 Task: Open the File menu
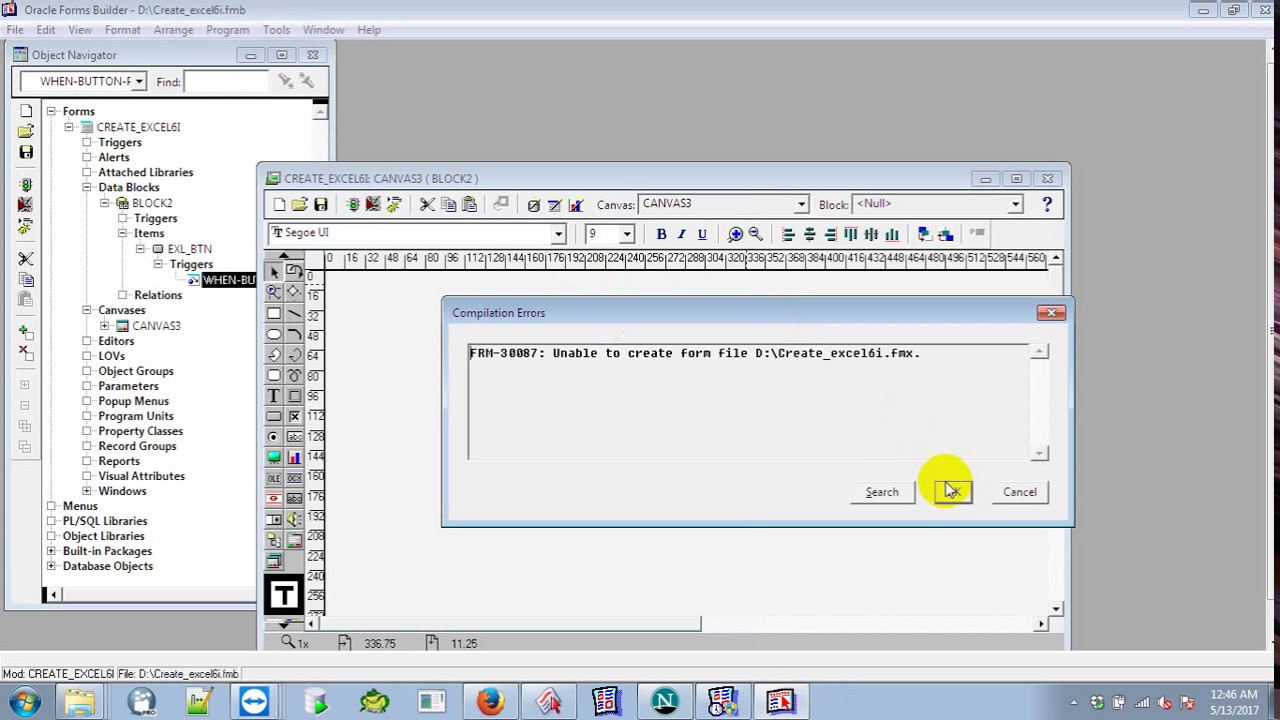[x=15, y=30]
